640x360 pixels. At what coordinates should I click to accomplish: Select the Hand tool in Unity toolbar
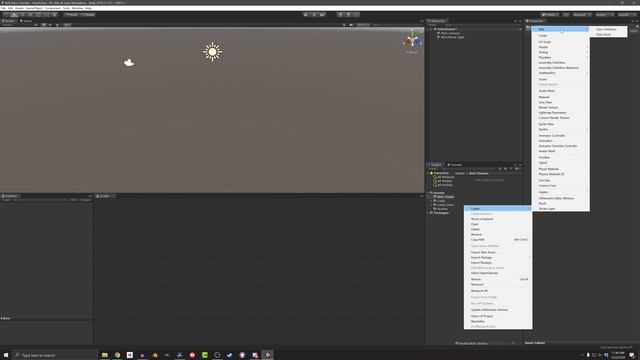point(6,15)
